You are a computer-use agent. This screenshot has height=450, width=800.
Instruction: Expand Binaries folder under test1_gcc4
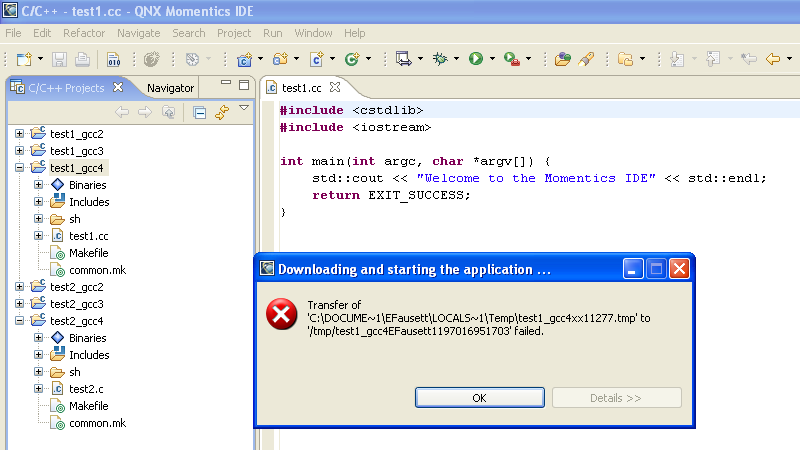[x=39, y=185]
